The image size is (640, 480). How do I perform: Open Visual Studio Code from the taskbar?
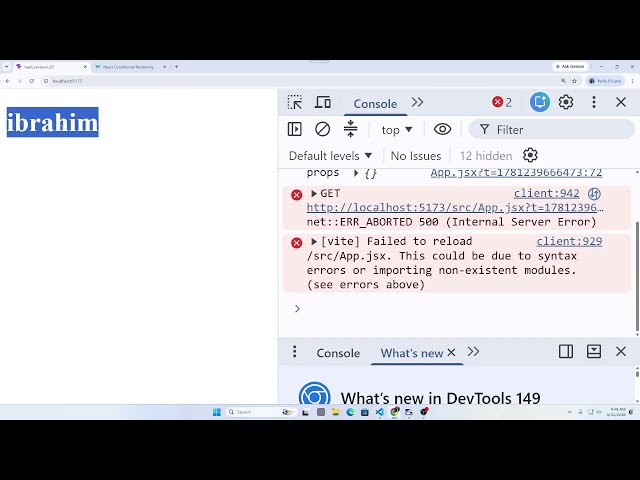click(380, 412)
